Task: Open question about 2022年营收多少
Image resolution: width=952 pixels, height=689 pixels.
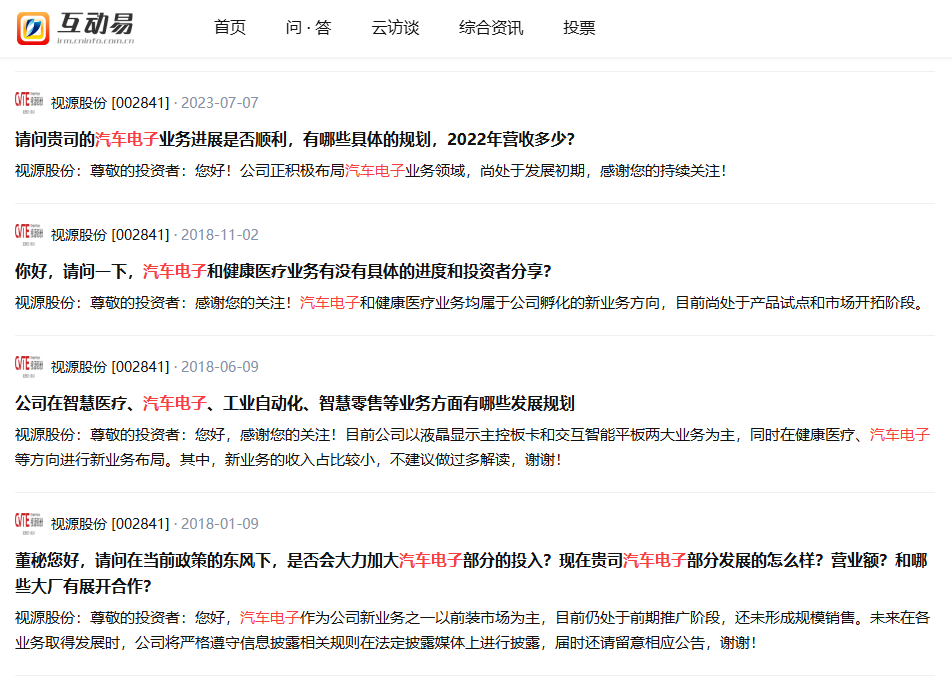Action: [x=295, y=139]
